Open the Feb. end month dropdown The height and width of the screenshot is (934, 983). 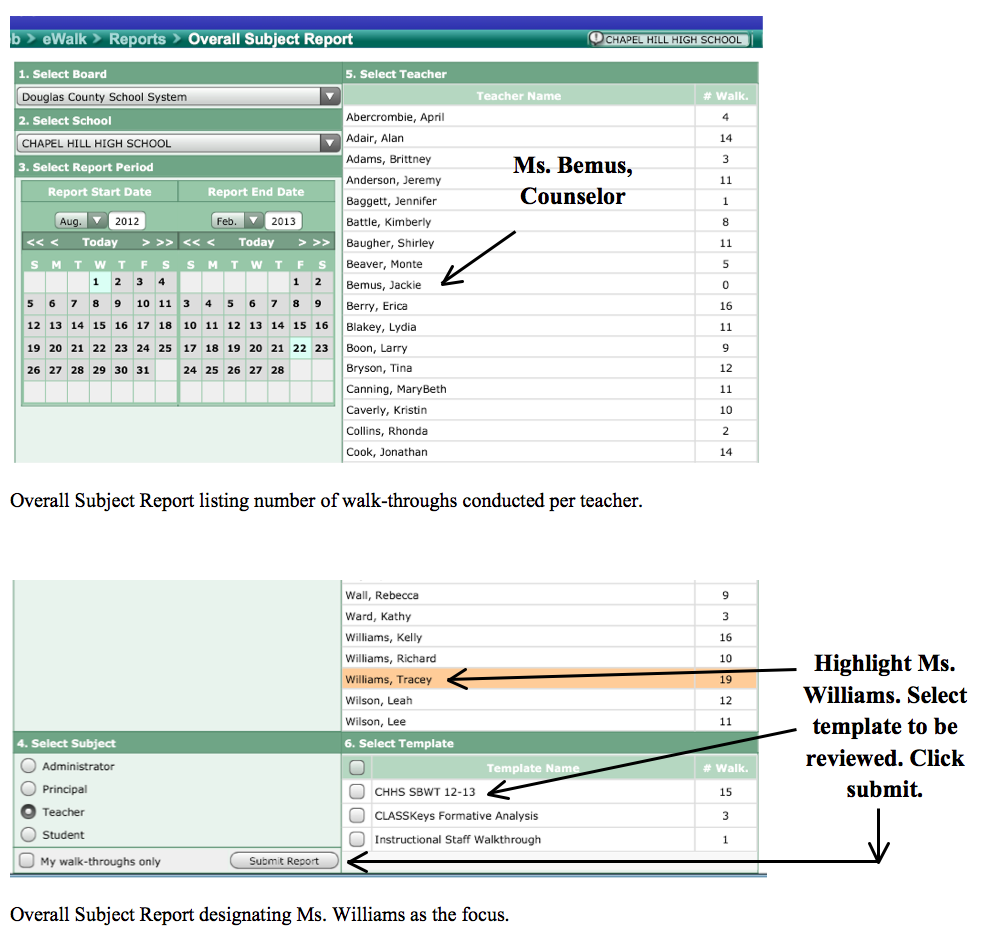click(x=236, y=221)
